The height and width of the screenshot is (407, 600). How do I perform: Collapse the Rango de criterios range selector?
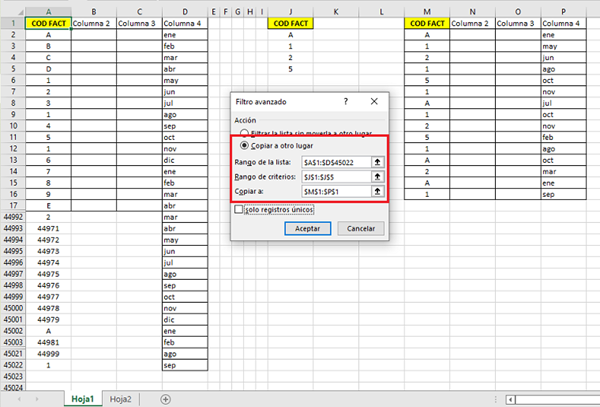[377, 177]
